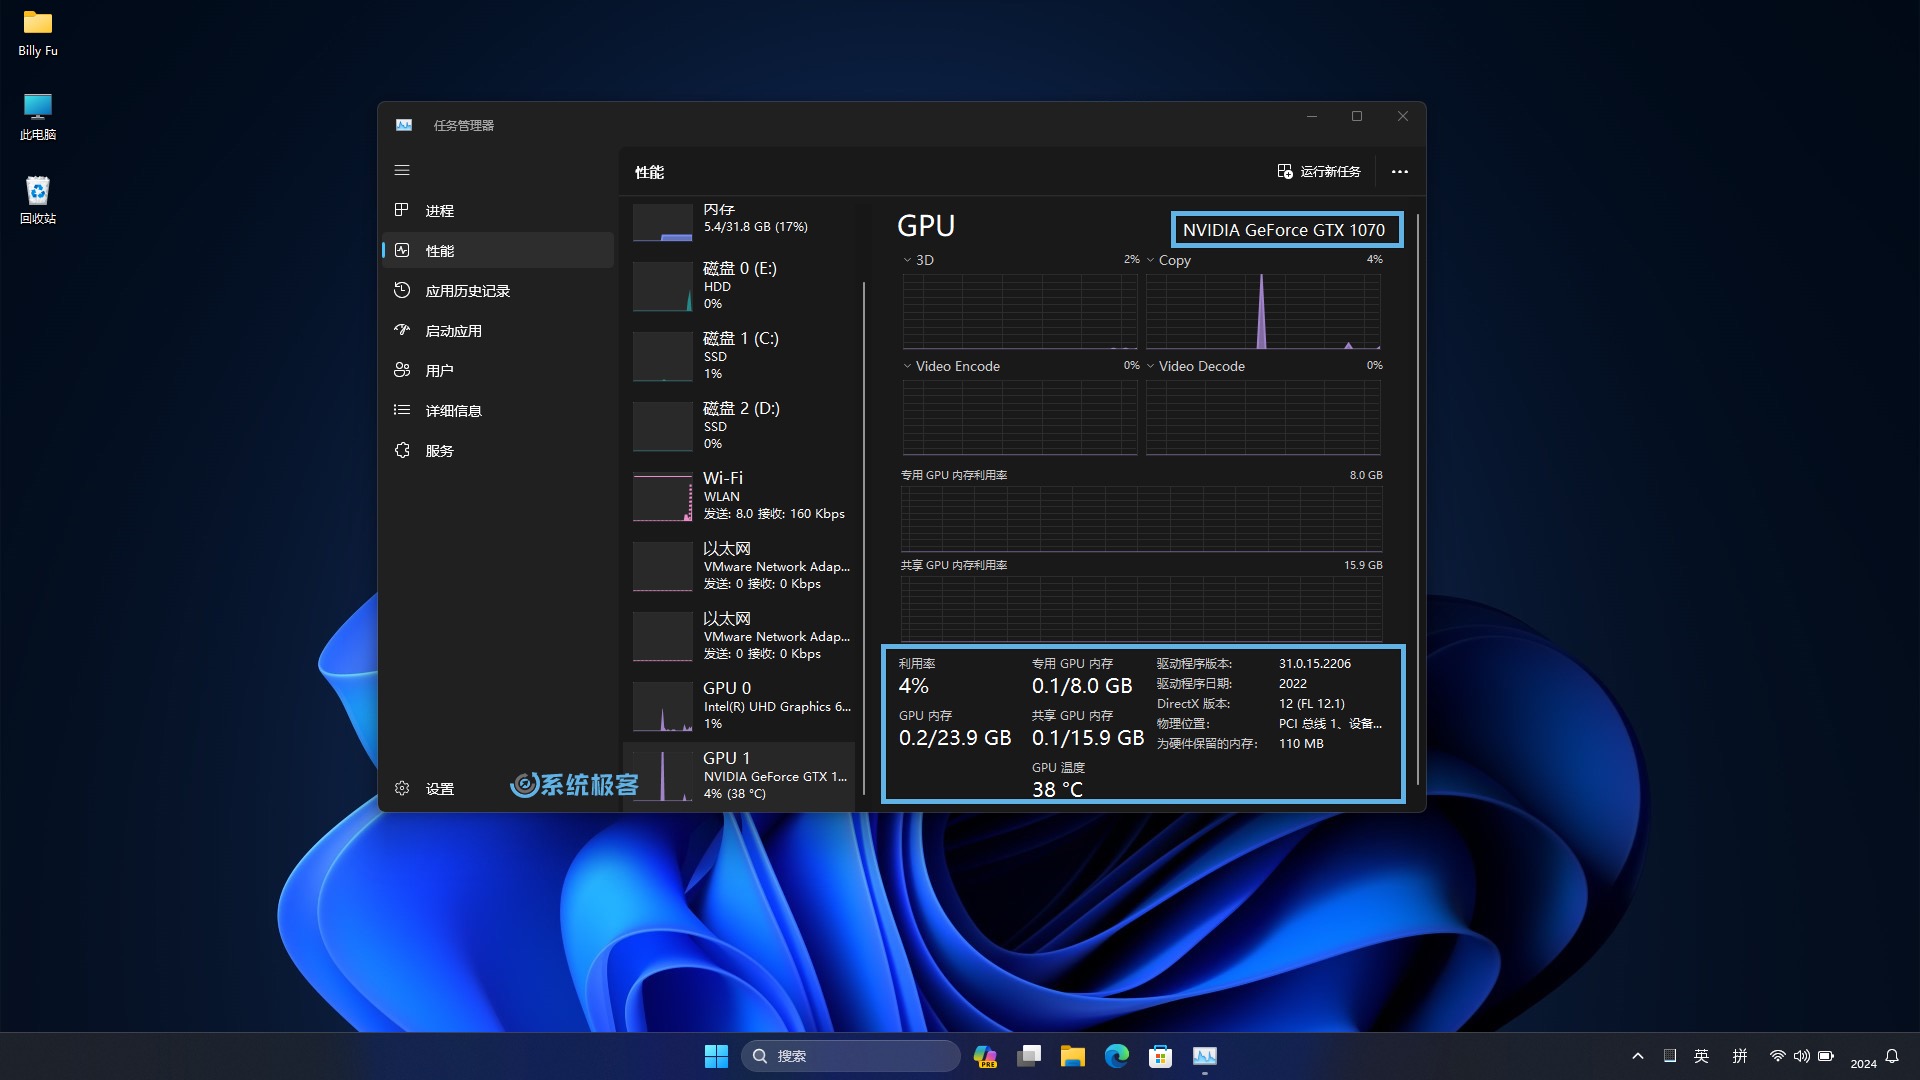This screenshot has height=1080, width=1920.
Task: Click Run new task button
Action: 1319,172
